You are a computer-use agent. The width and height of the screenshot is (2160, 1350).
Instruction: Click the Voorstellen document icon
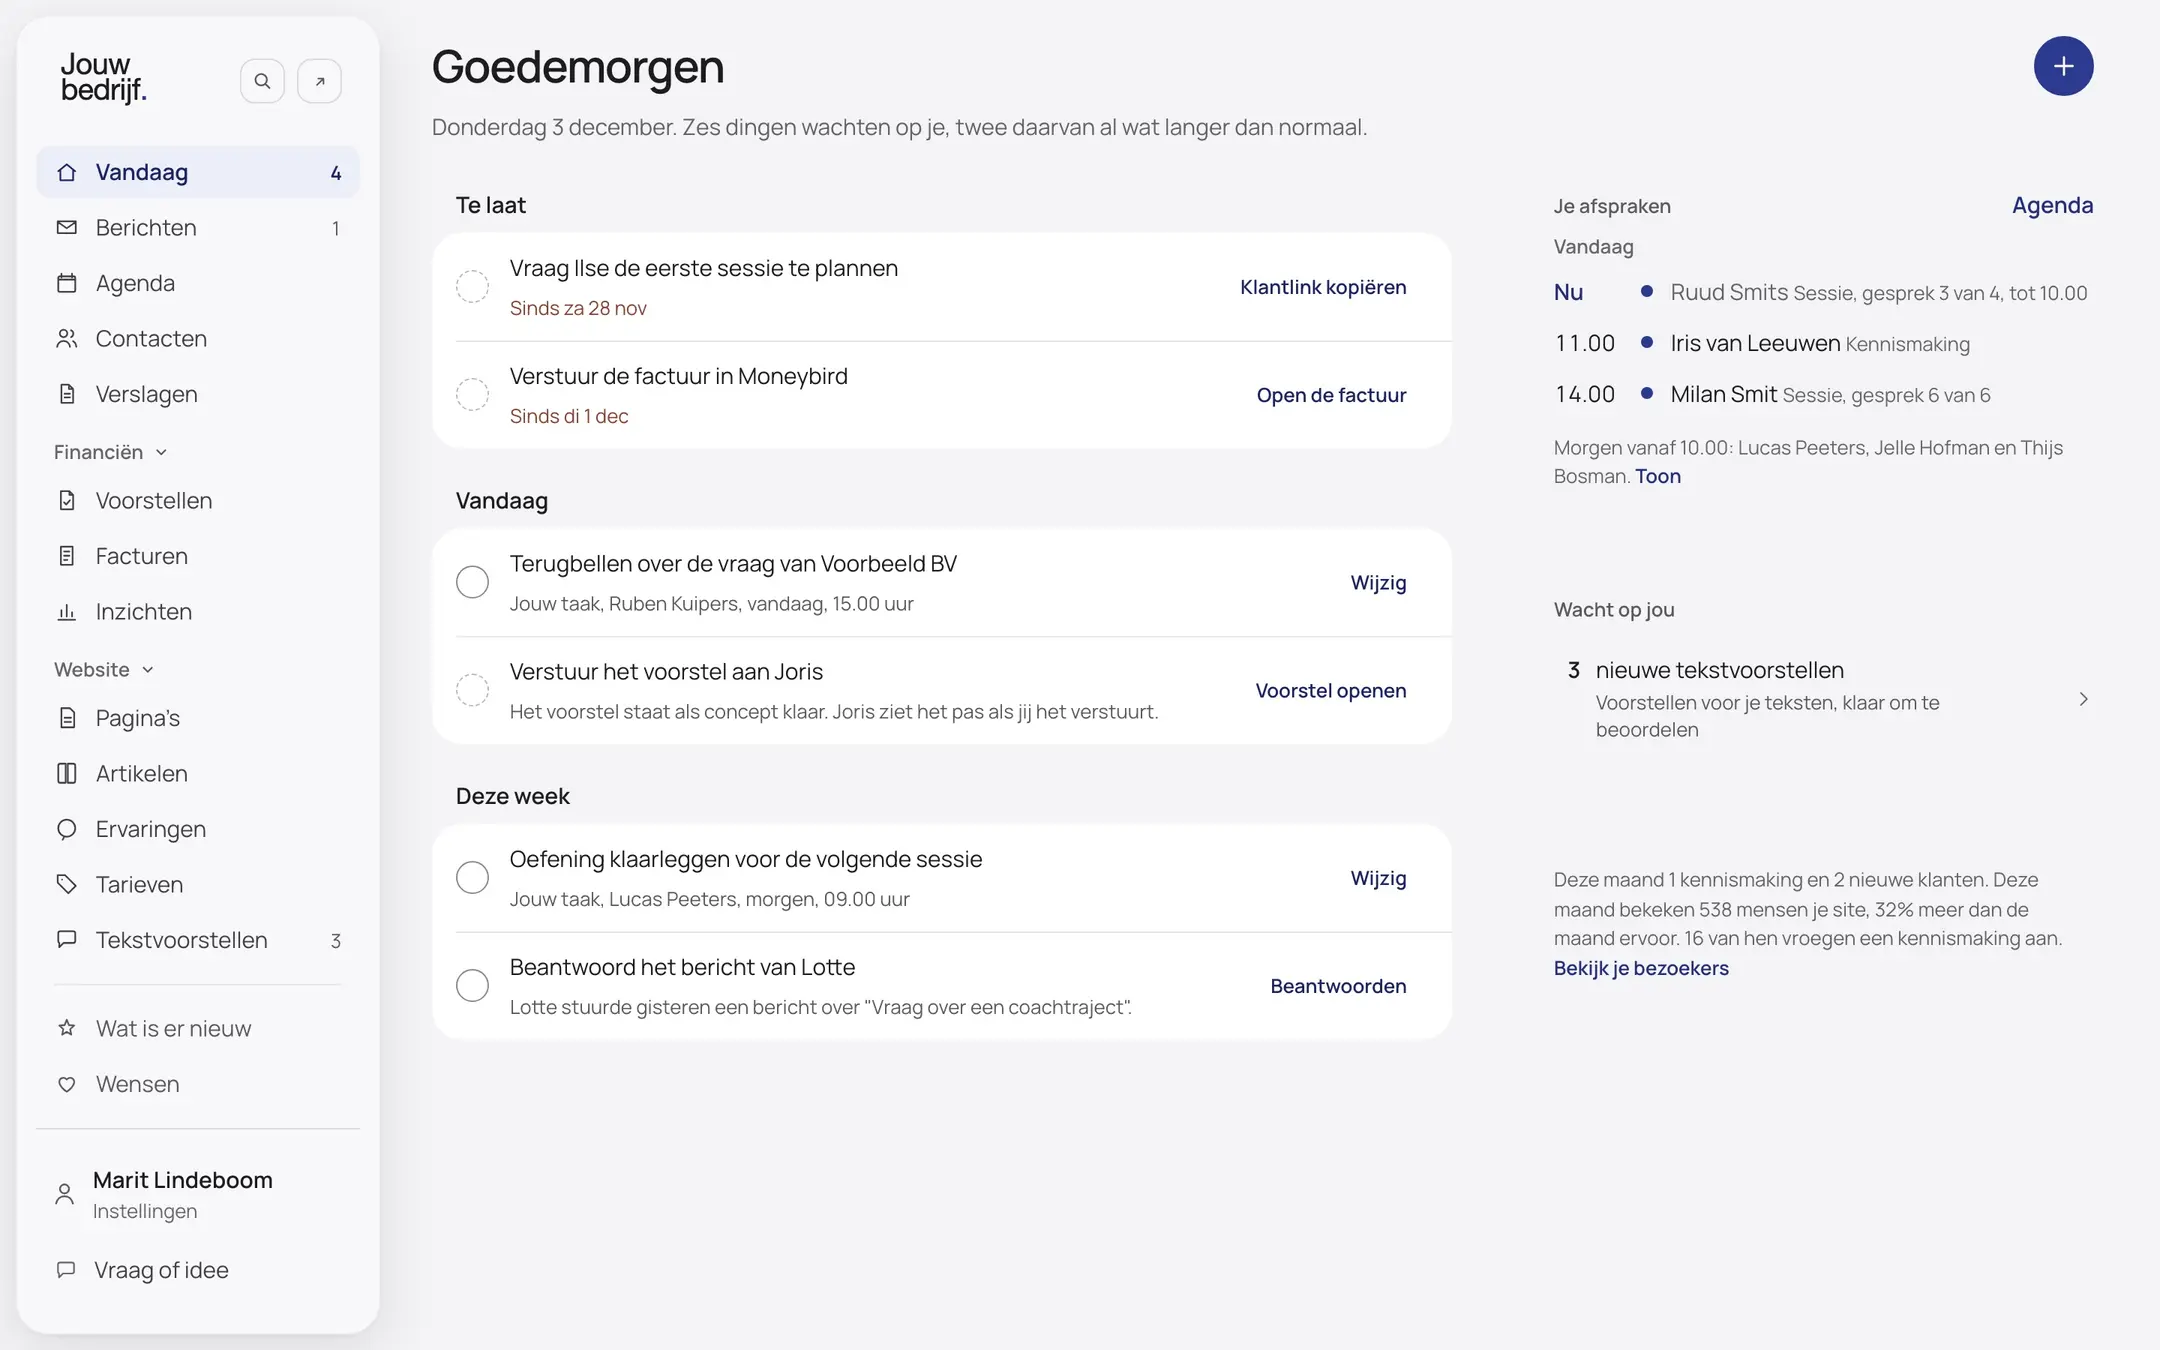[67, 500]
